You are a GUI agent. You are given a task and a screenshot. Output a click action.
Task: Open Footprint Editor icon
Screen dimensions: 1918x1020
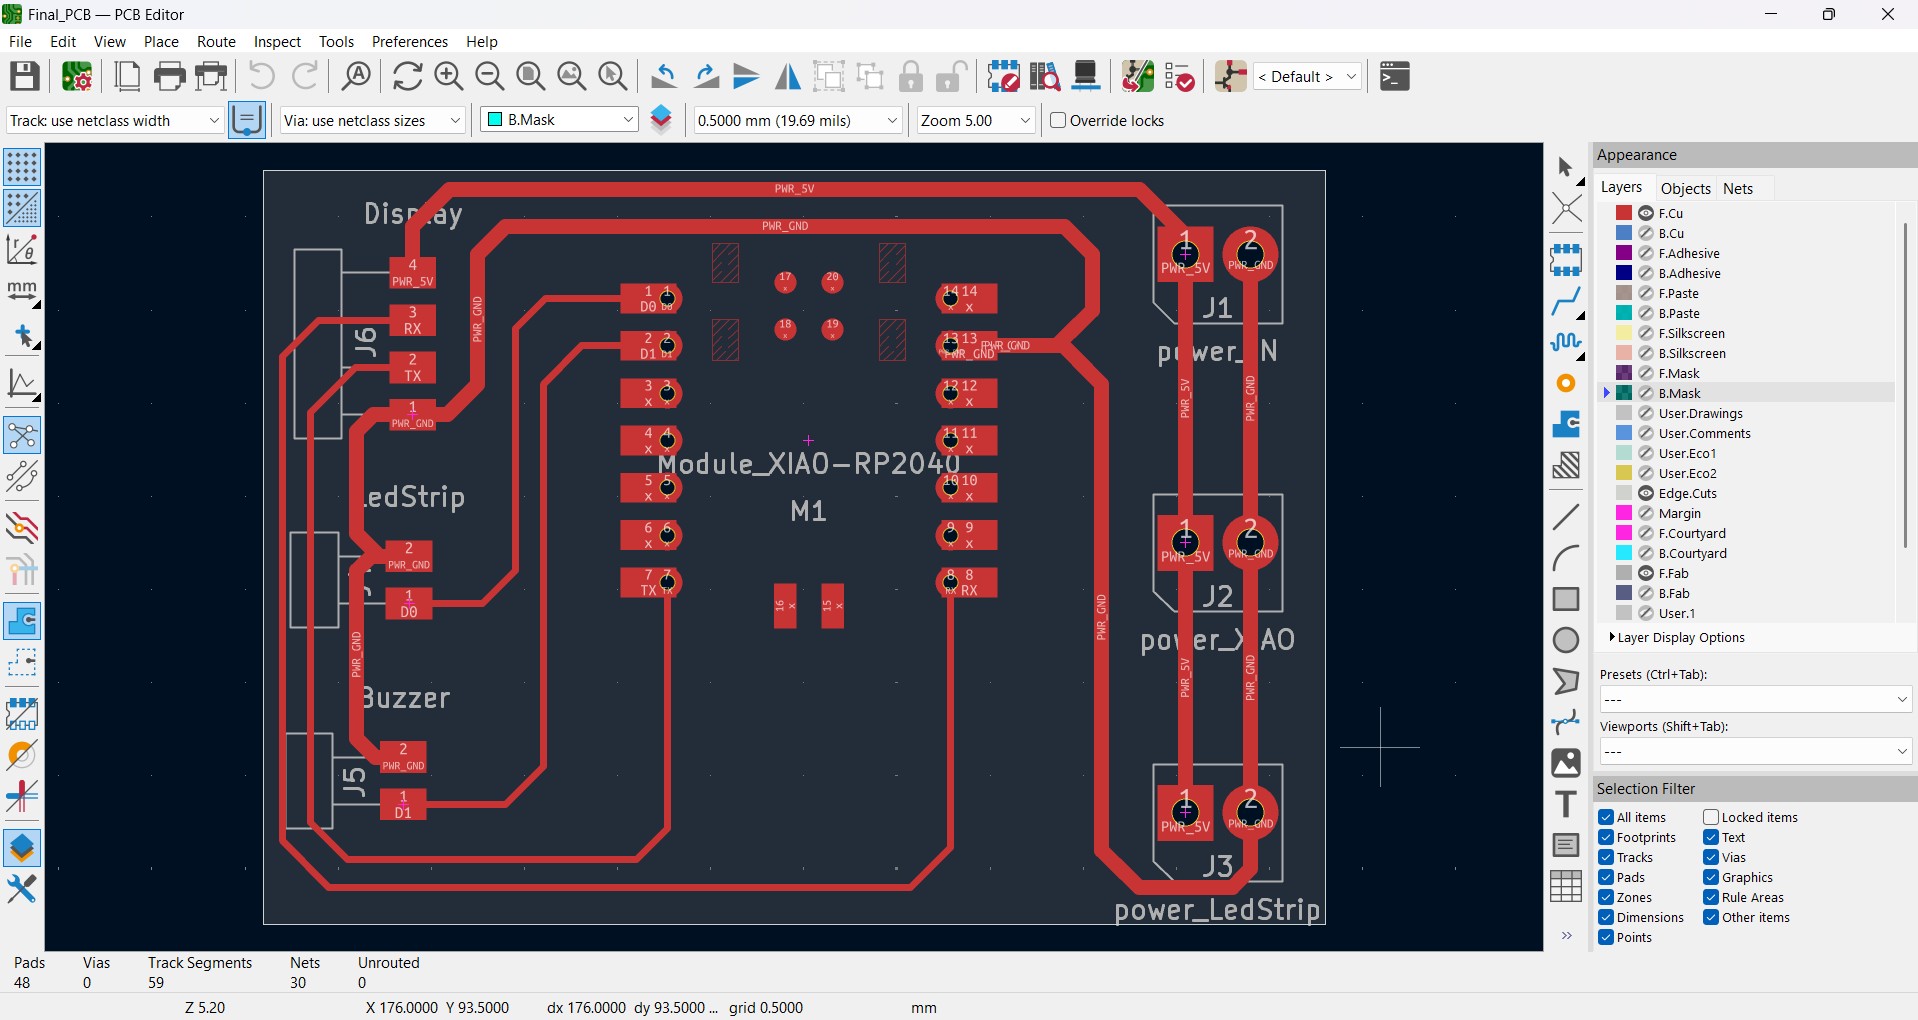(x=1003, y=76)
